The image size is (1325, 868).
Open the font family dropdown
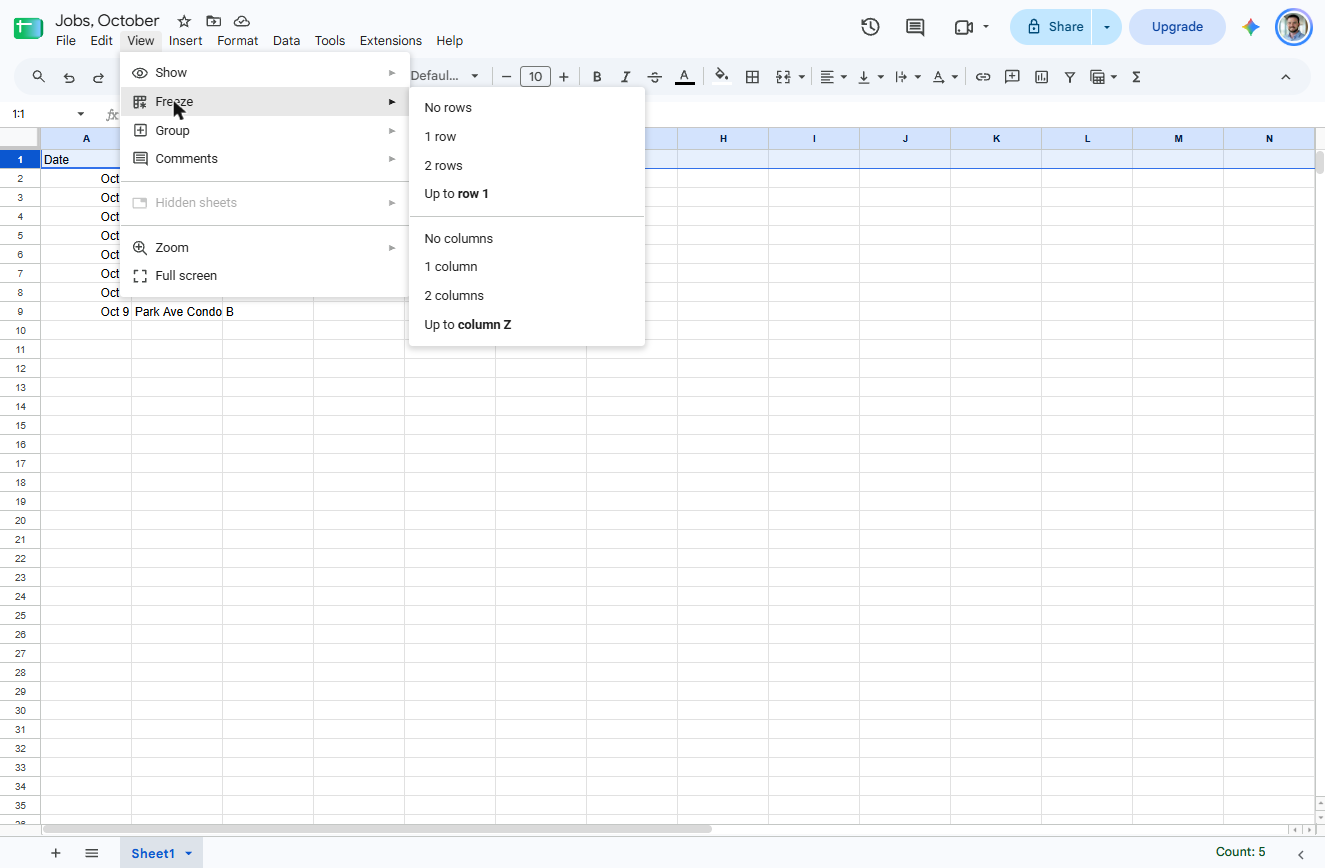click(446, 76)
